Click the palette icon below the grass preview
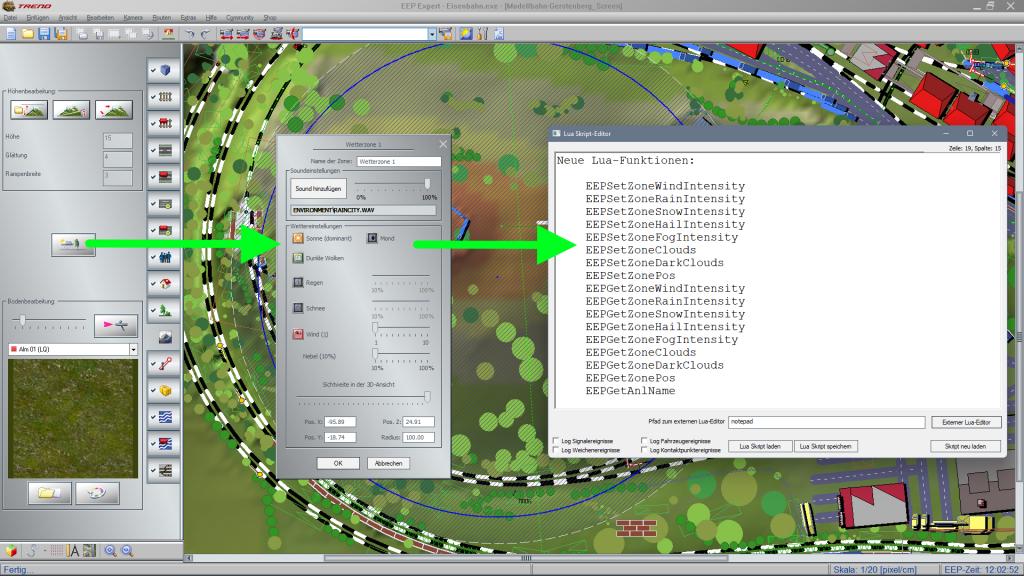The image size is (1024, 576). (x=97, y=493)
